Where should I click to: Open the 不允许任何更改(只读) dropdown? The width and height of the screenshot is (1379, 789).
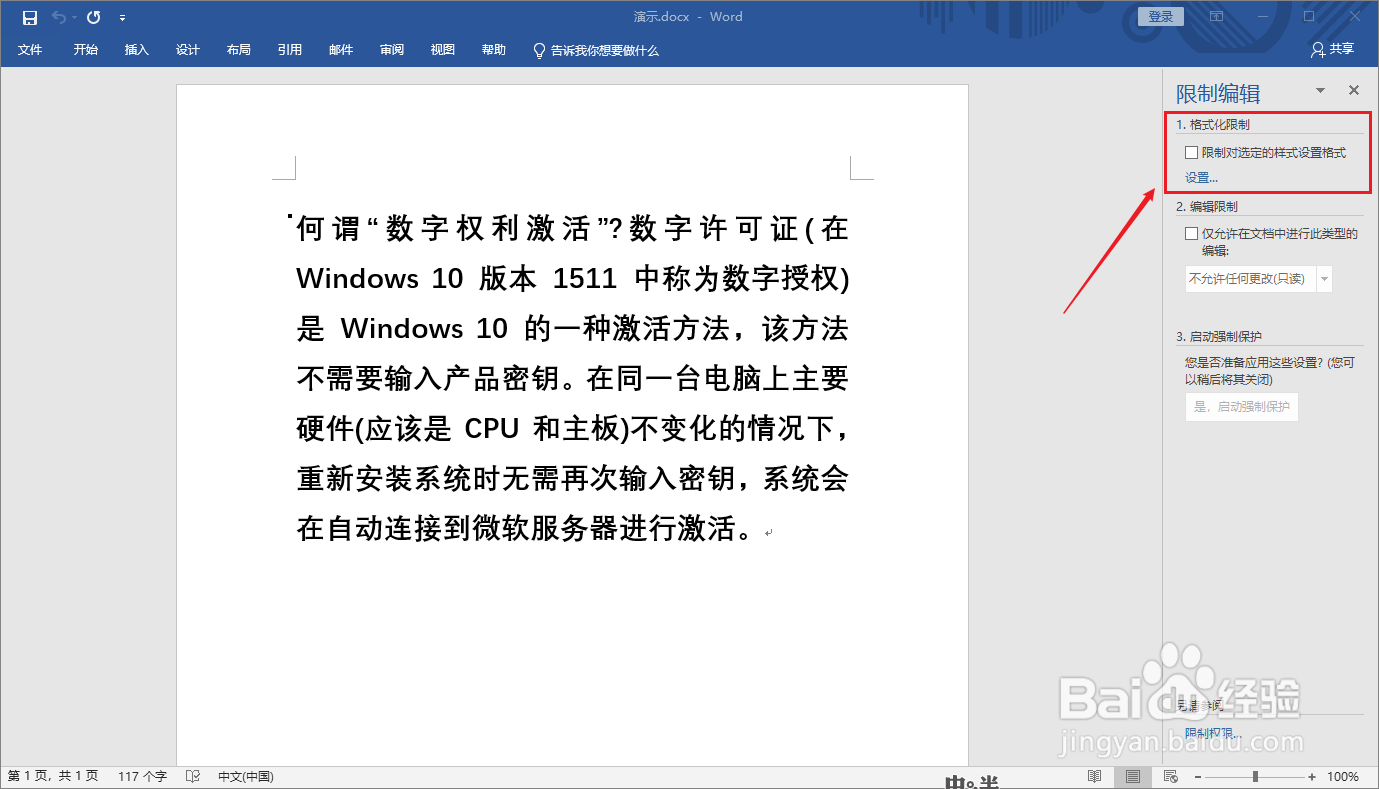(1323, 278)
